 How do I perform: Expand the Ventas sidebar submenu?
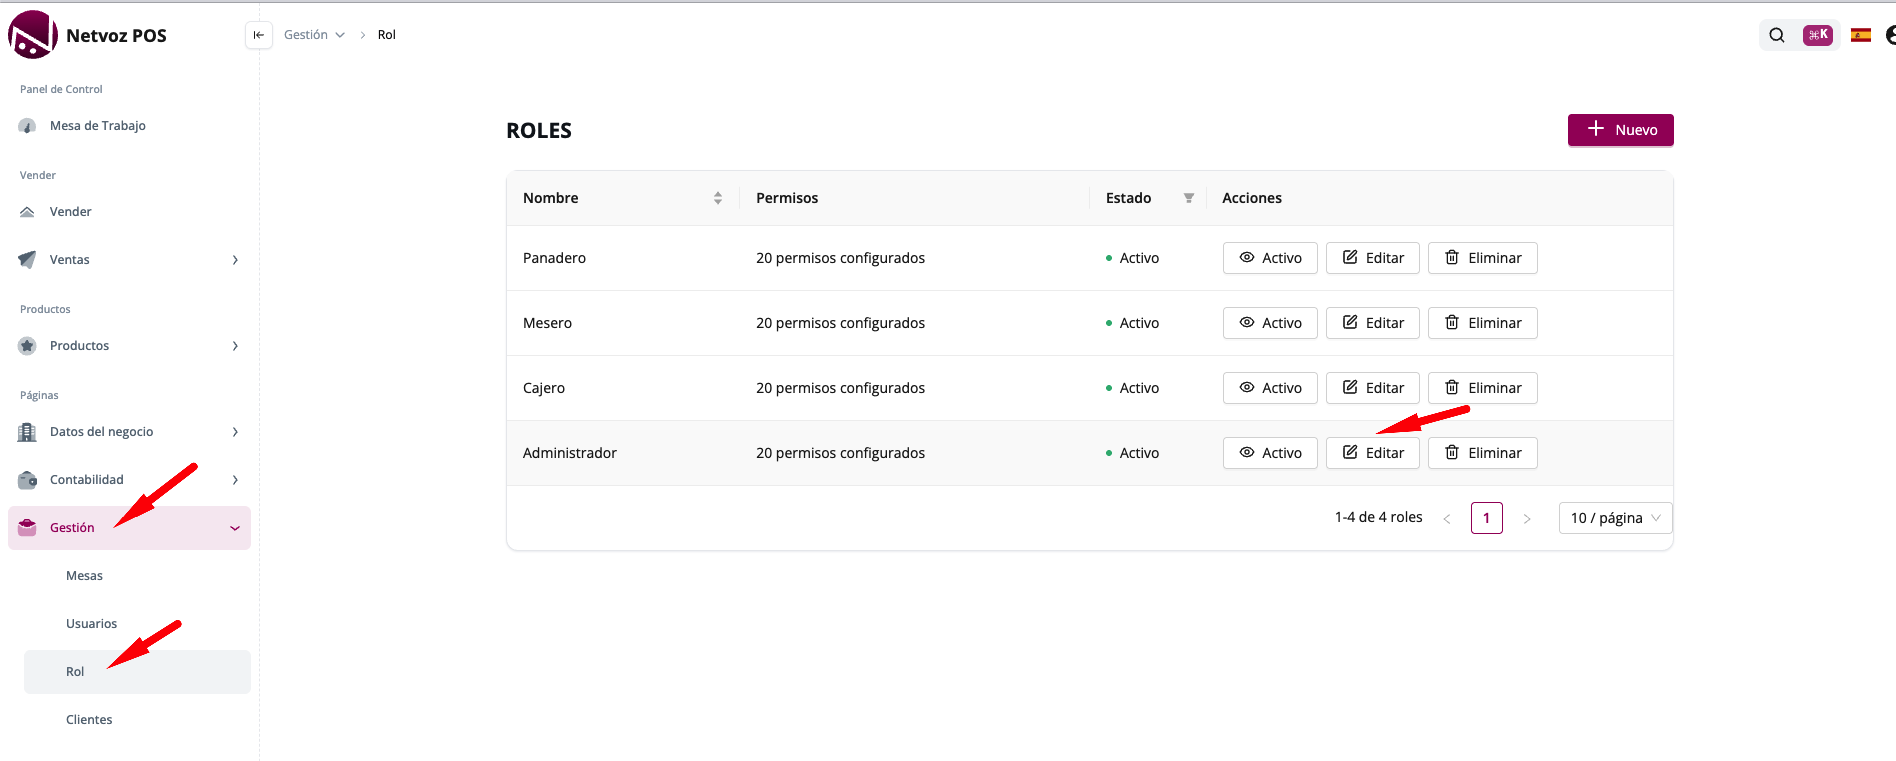(x=234, y=260)
